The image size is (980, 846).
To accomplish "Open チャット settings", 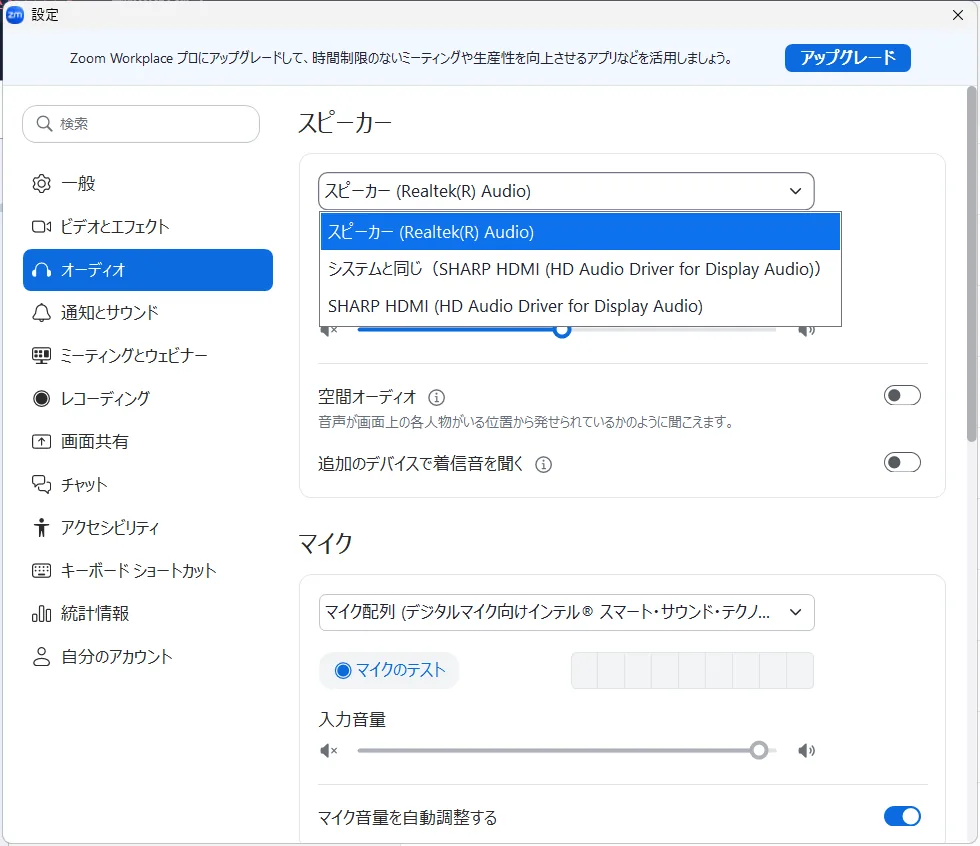I will pyautogui.click(x=148, y=484).
